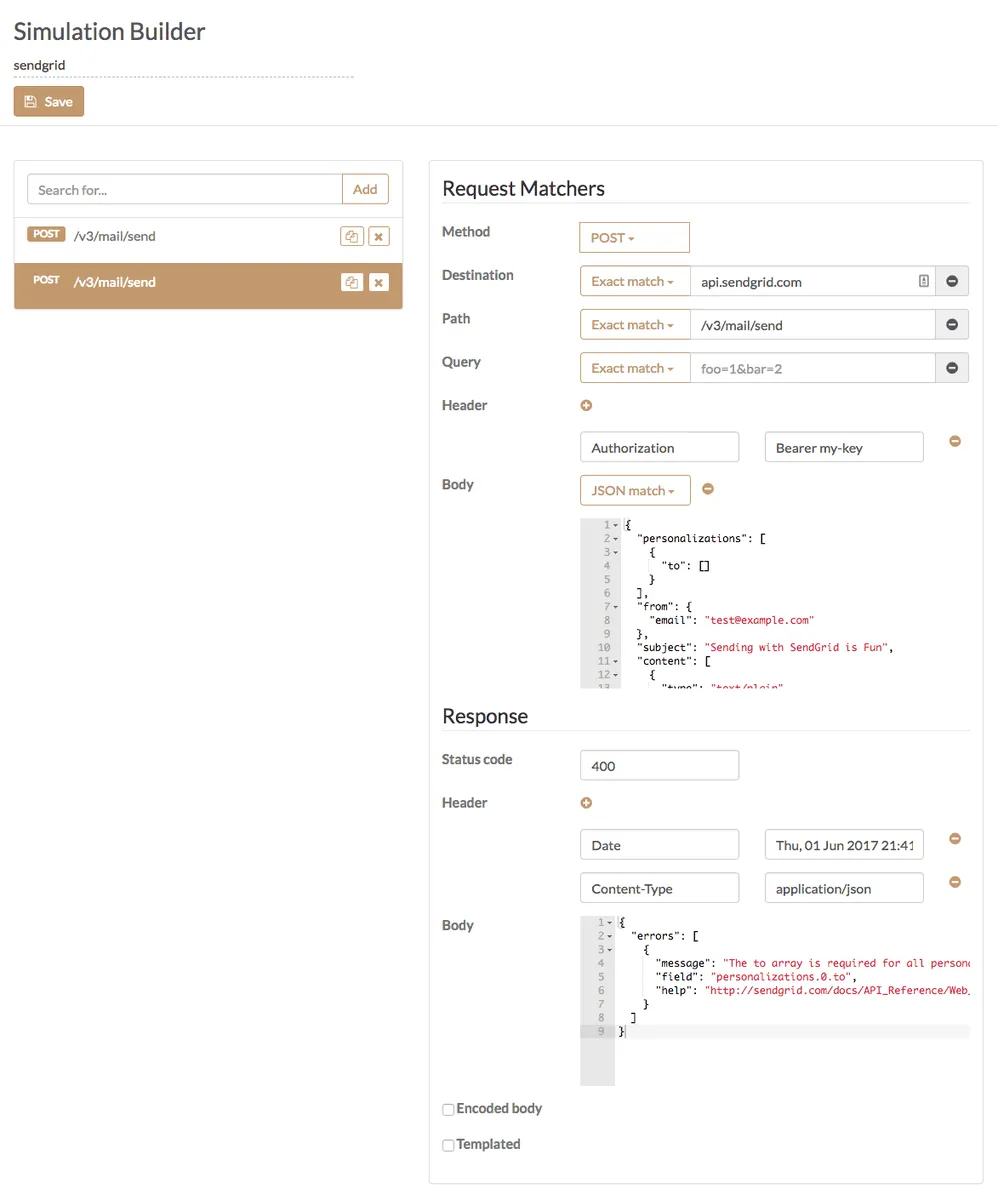The height and width of the screenshot is (1200, 998).
Task: Add a new simulation endpoint
Action: [364, 189]
